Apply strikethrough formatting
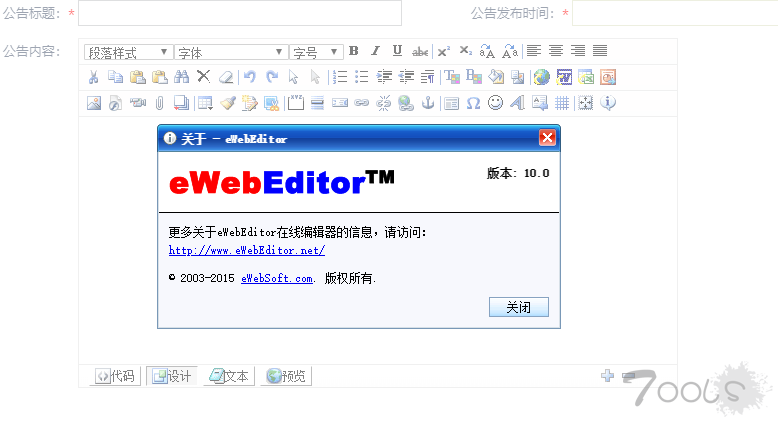 420,51
